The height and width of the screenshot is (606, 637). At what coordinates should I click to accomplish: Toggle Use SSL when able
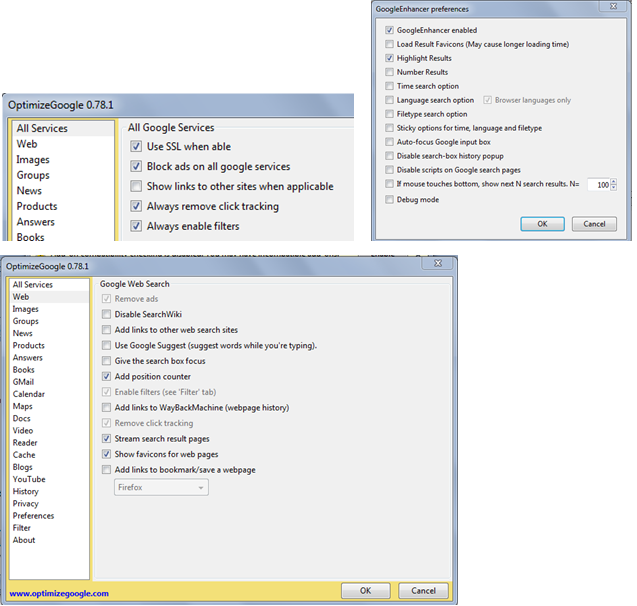pyautogui.click(x=136, y=146)
